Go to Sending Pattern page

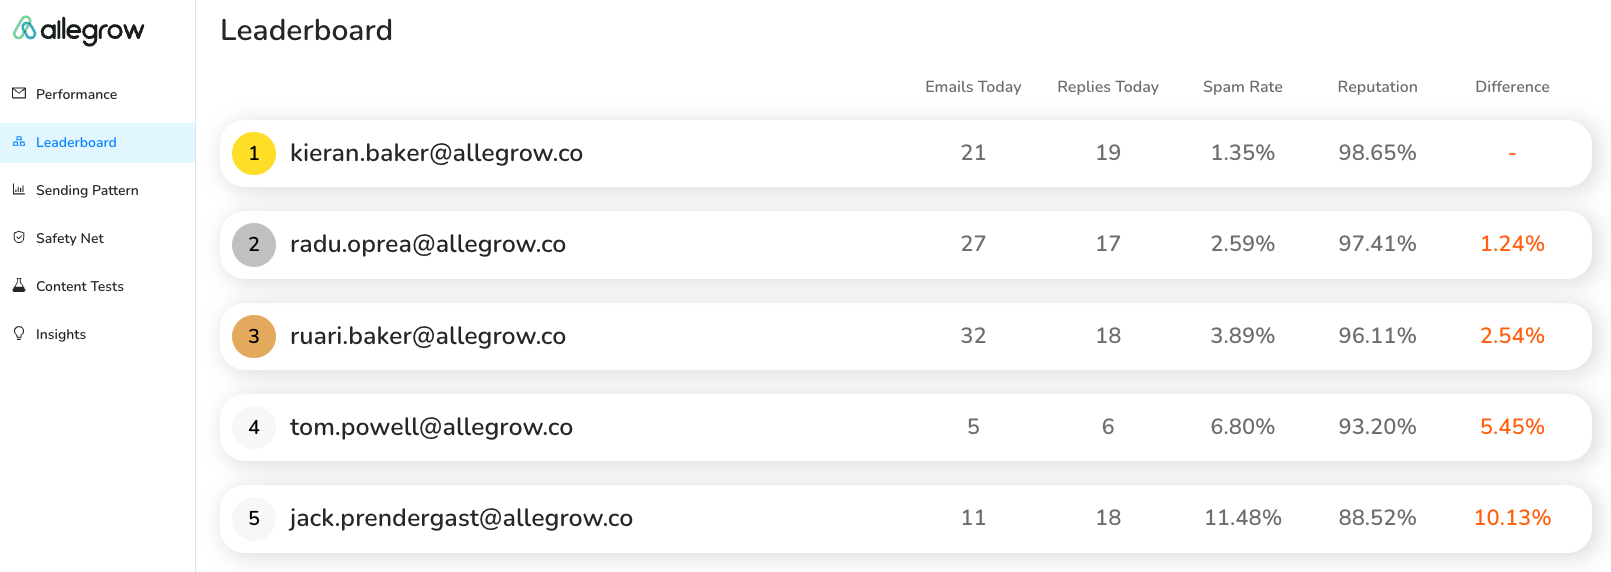click(x=87, y=190)
